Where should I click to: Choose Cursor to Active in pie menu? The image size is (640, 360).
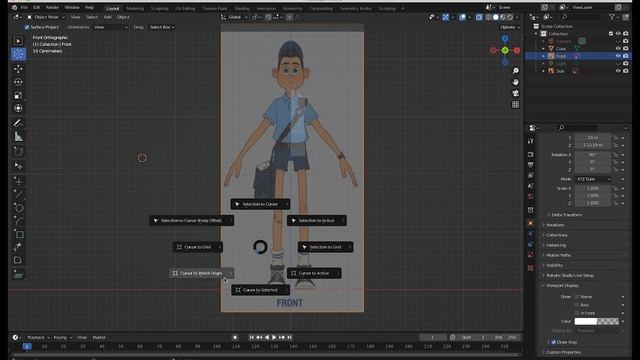click(314, 273)
